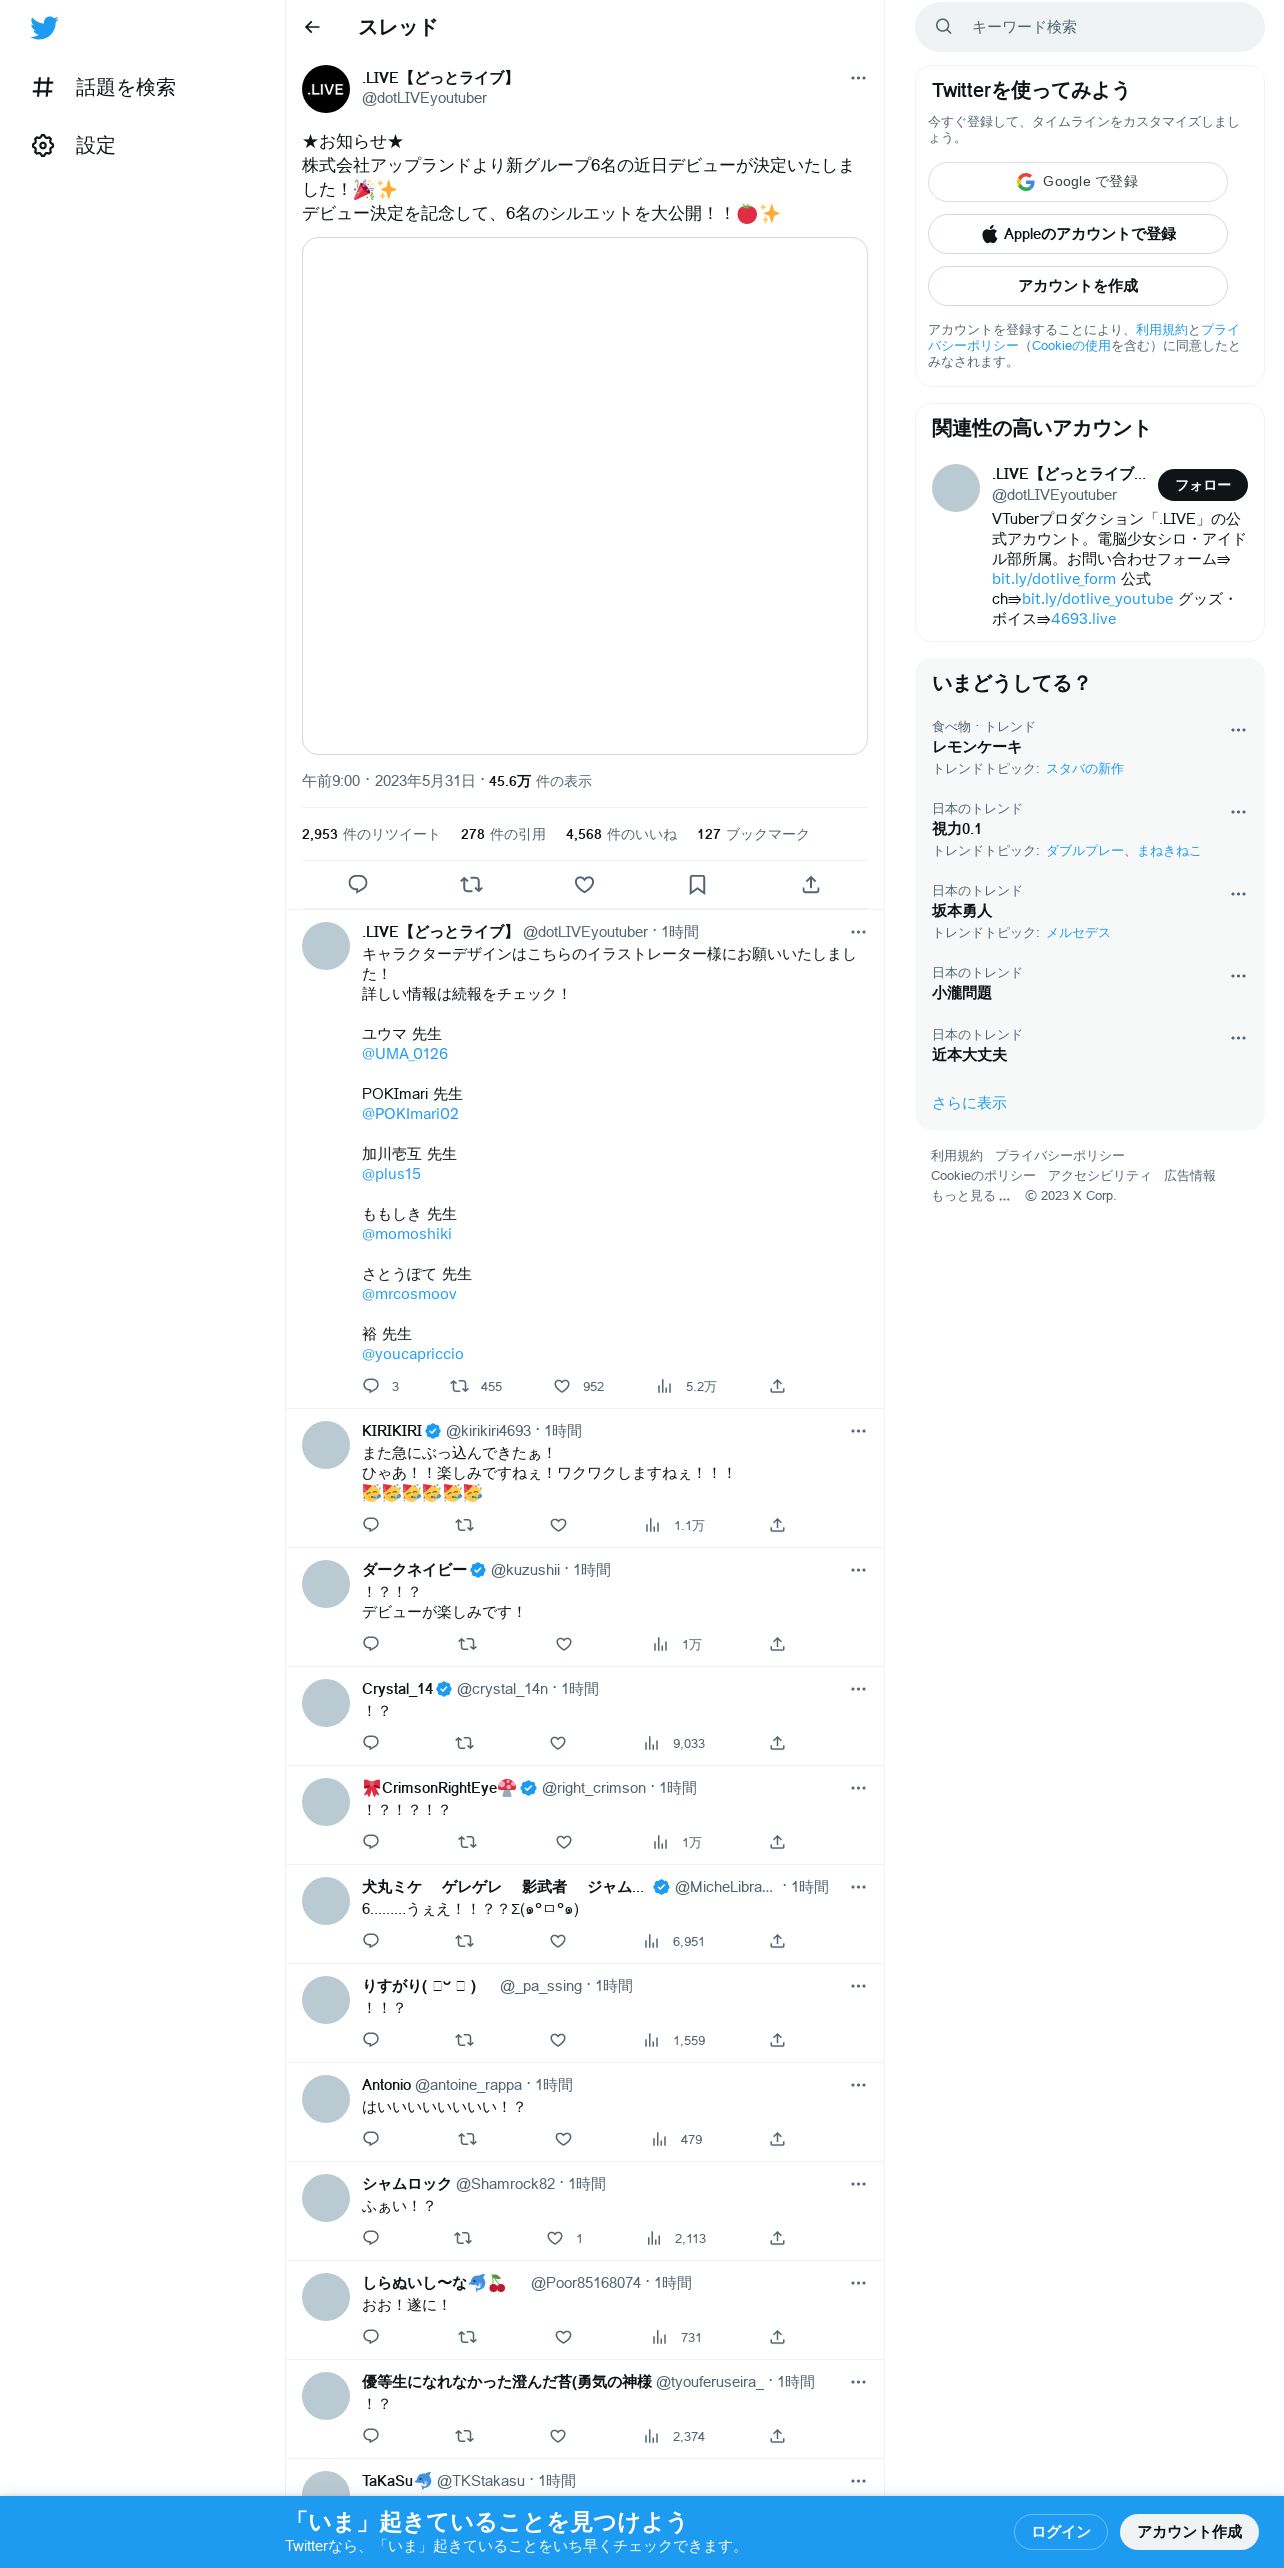Viewport: 1284px width, 2568px height.
Task: Retweet the ダークネイビー reply
Action: 467,1644
